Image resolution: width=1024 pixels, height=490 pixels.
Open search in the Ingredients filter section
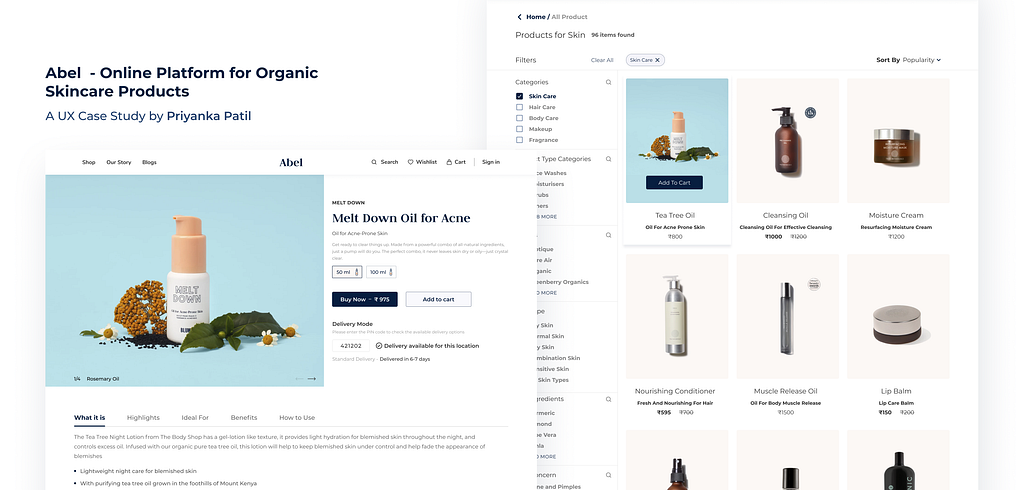609,399
